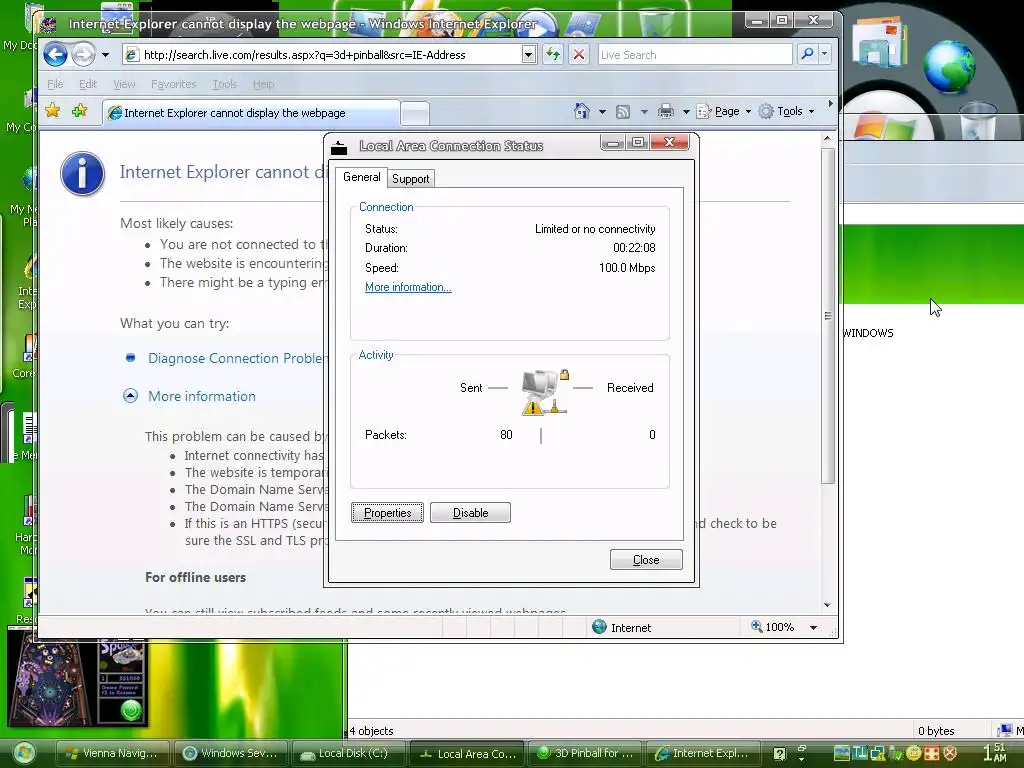This screenshot has height=768, width=1024.
Task: Open the Favorites menu
Action: coord(173,84)
